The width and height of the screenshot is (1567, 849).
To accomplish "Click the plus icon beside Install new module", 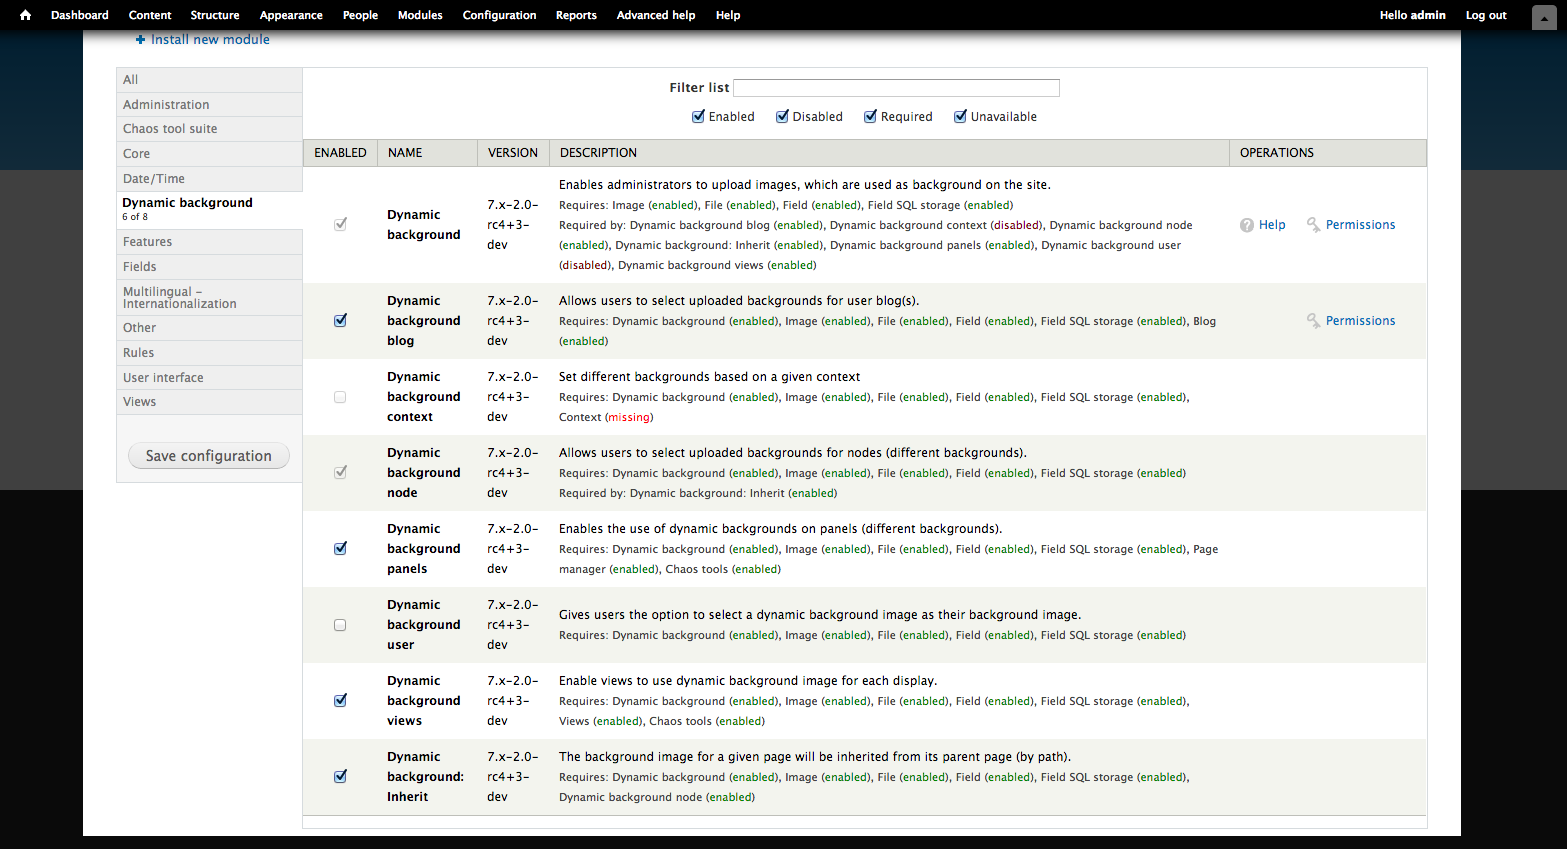I will pyautogui.click(x=141, y=40).
